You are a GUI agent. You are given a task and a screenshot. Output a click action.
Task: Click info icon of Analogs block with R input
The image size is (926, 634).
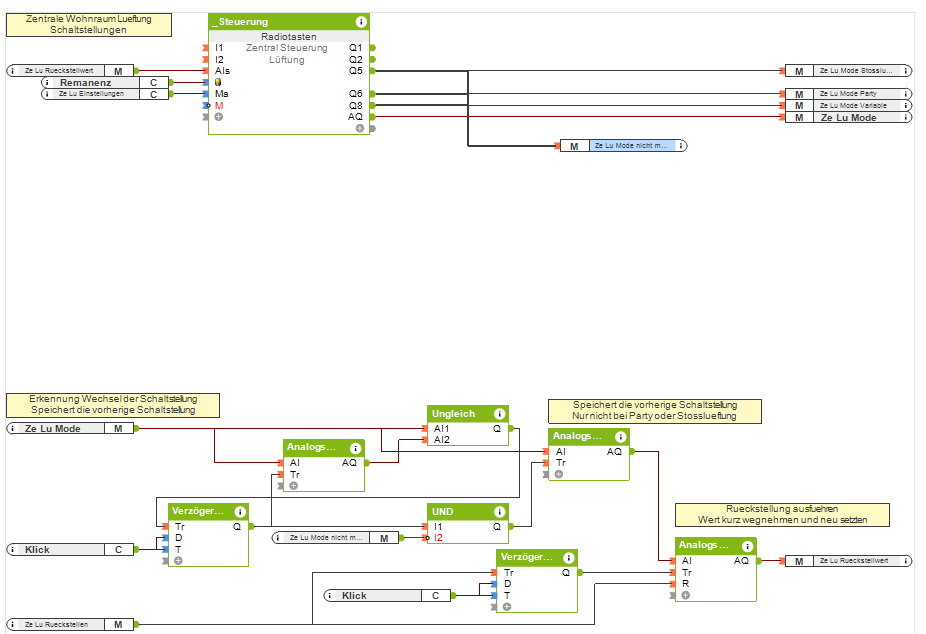747,546
